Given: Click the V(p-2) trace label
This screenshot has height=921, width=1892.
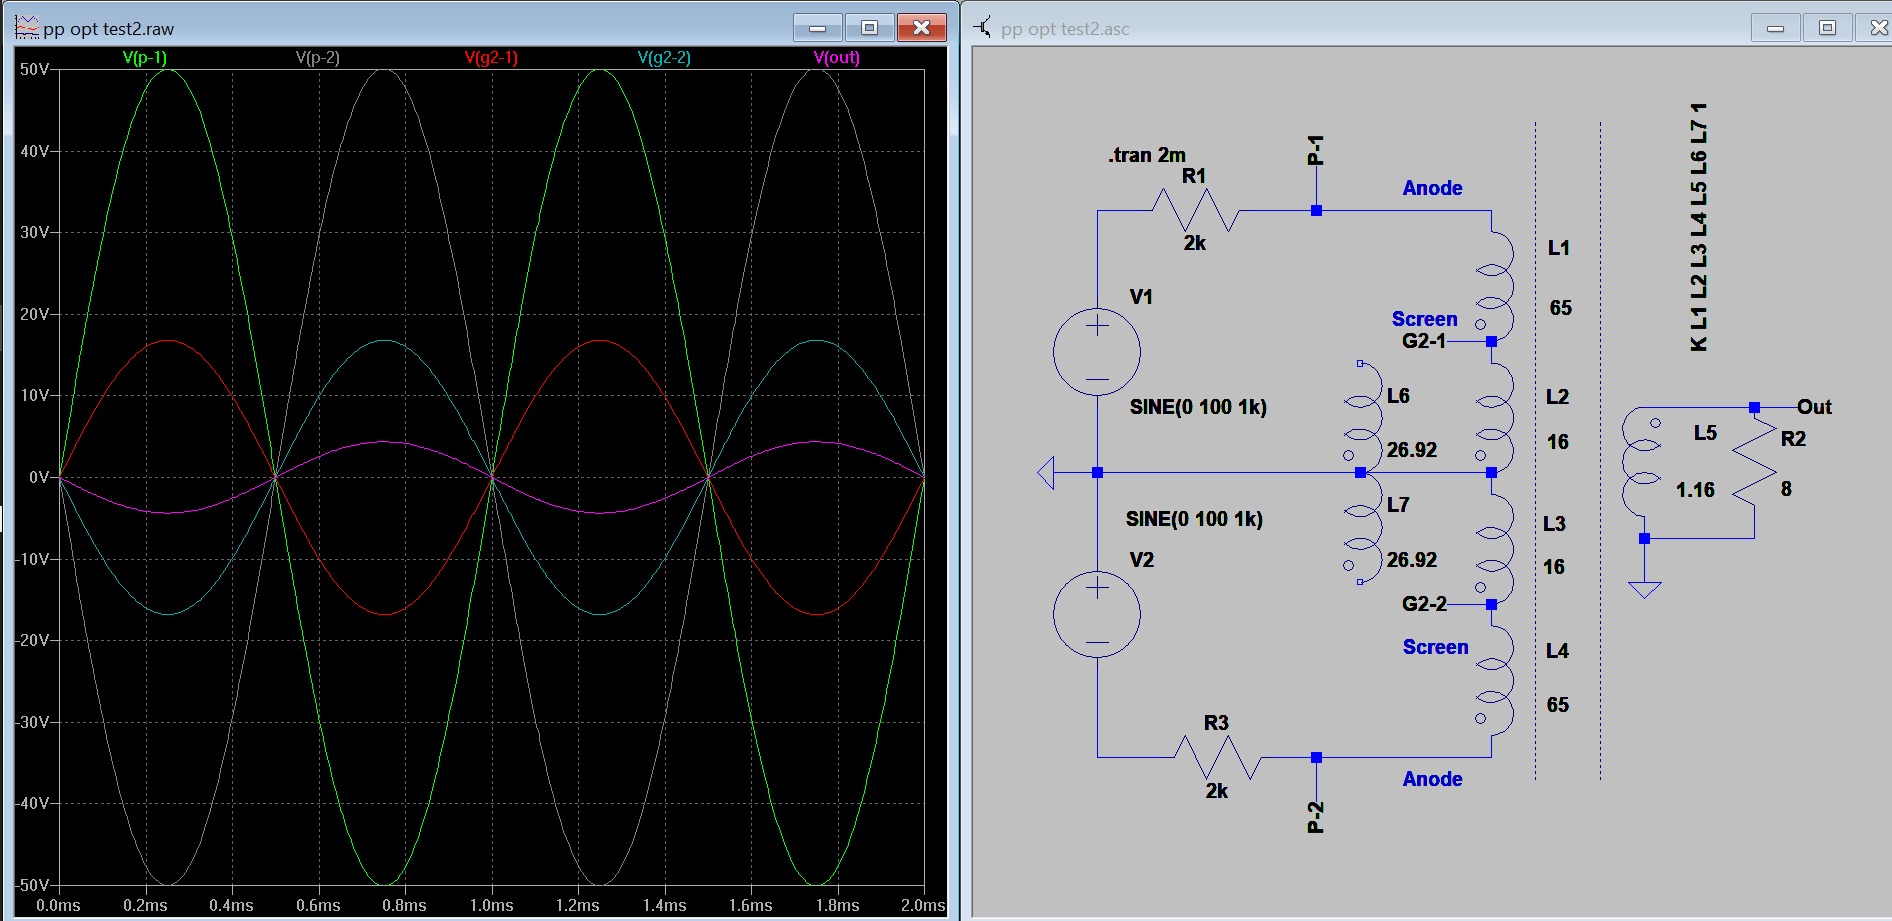Looking at the screenshot, I should tap(318, 58).
